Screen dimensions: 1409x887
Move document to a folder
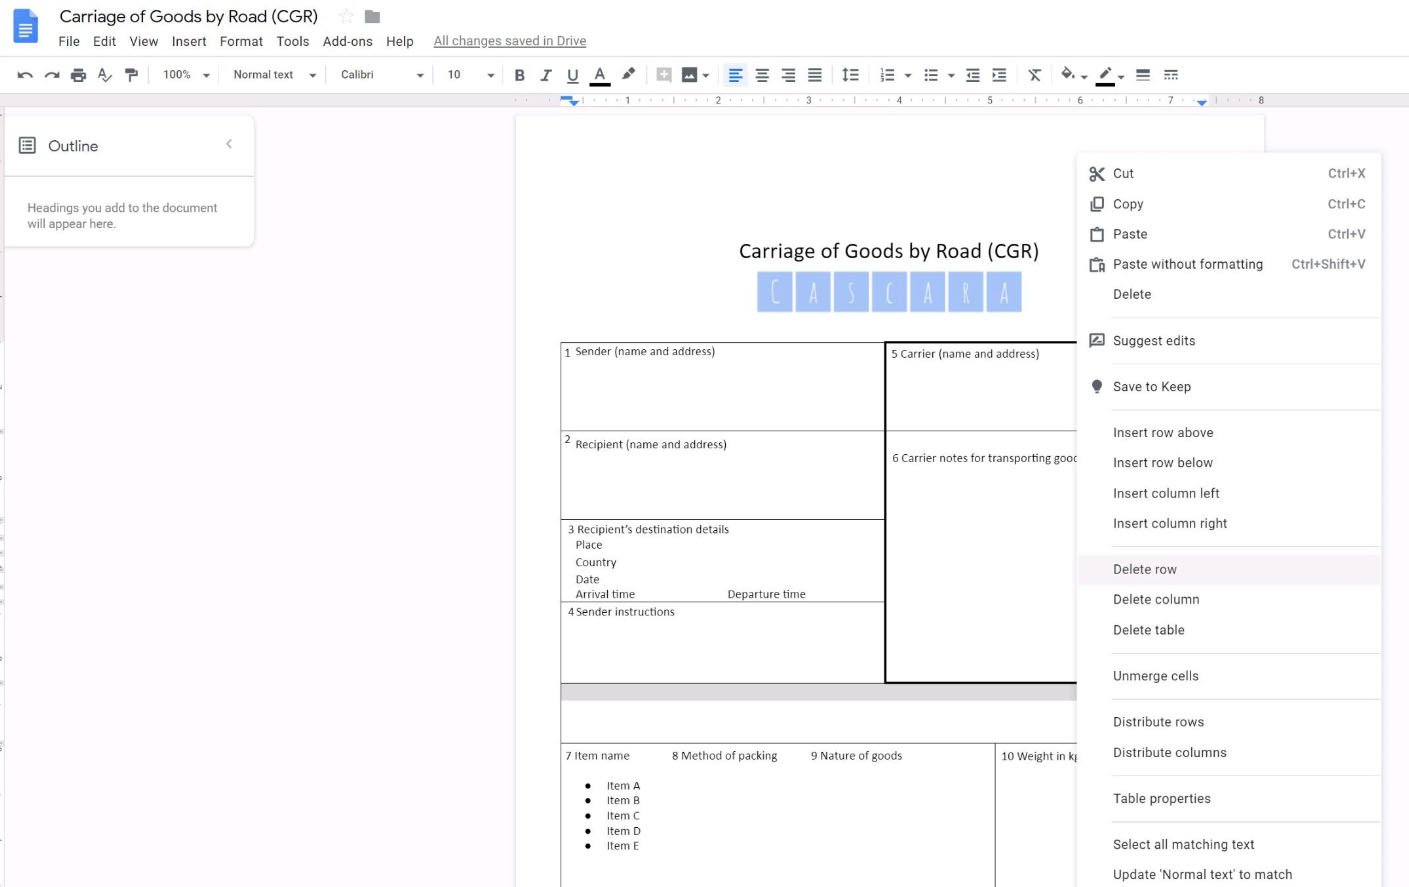[372, 16]
